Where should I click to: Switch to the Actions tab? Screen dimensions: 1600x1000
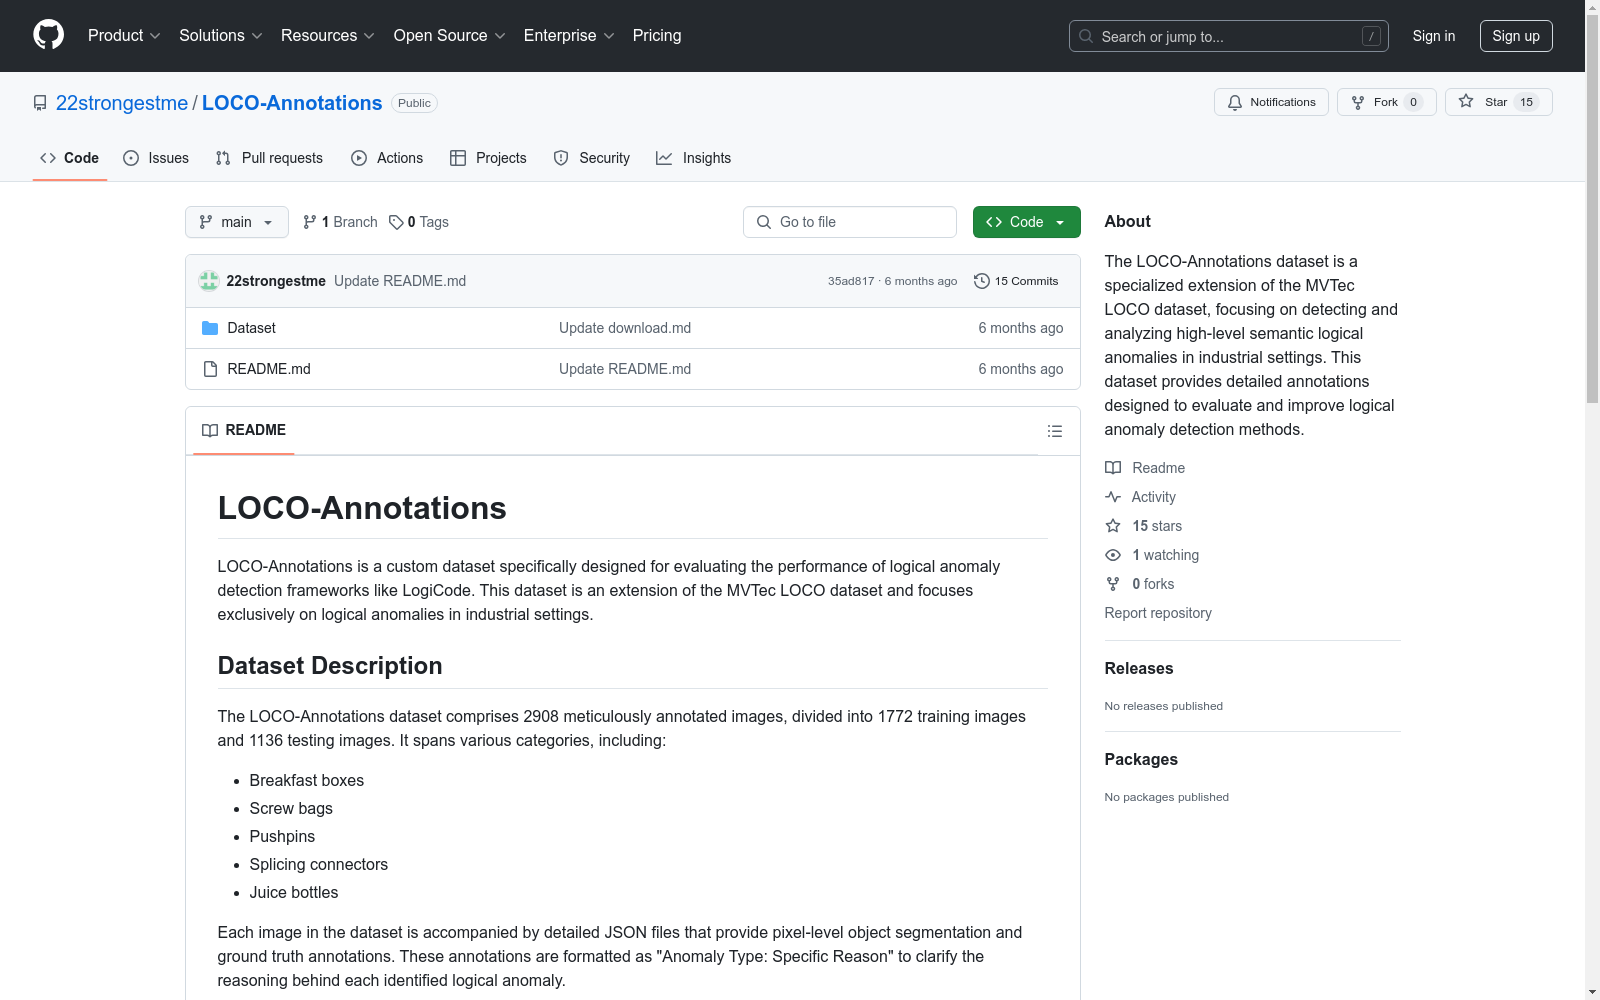tap(387, 158)
